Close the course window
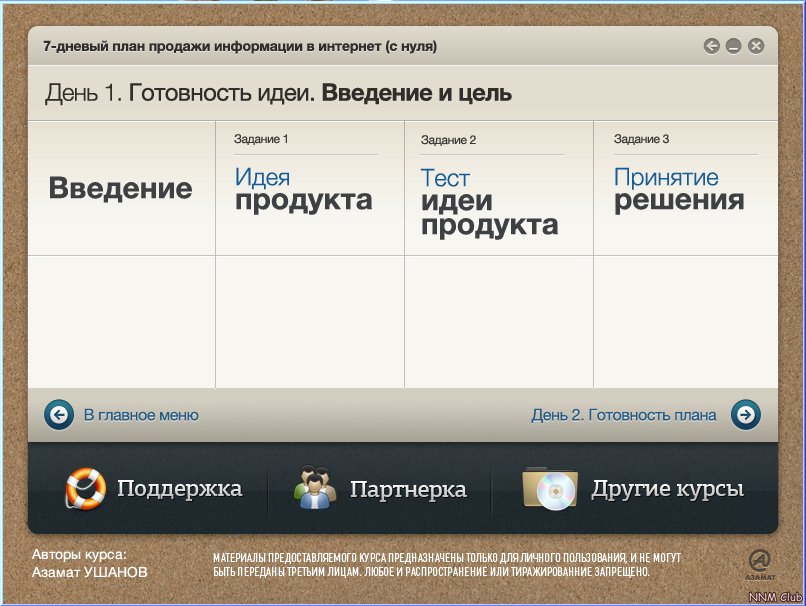This screenshot has width=806, height=606. [x=756, y=46]
